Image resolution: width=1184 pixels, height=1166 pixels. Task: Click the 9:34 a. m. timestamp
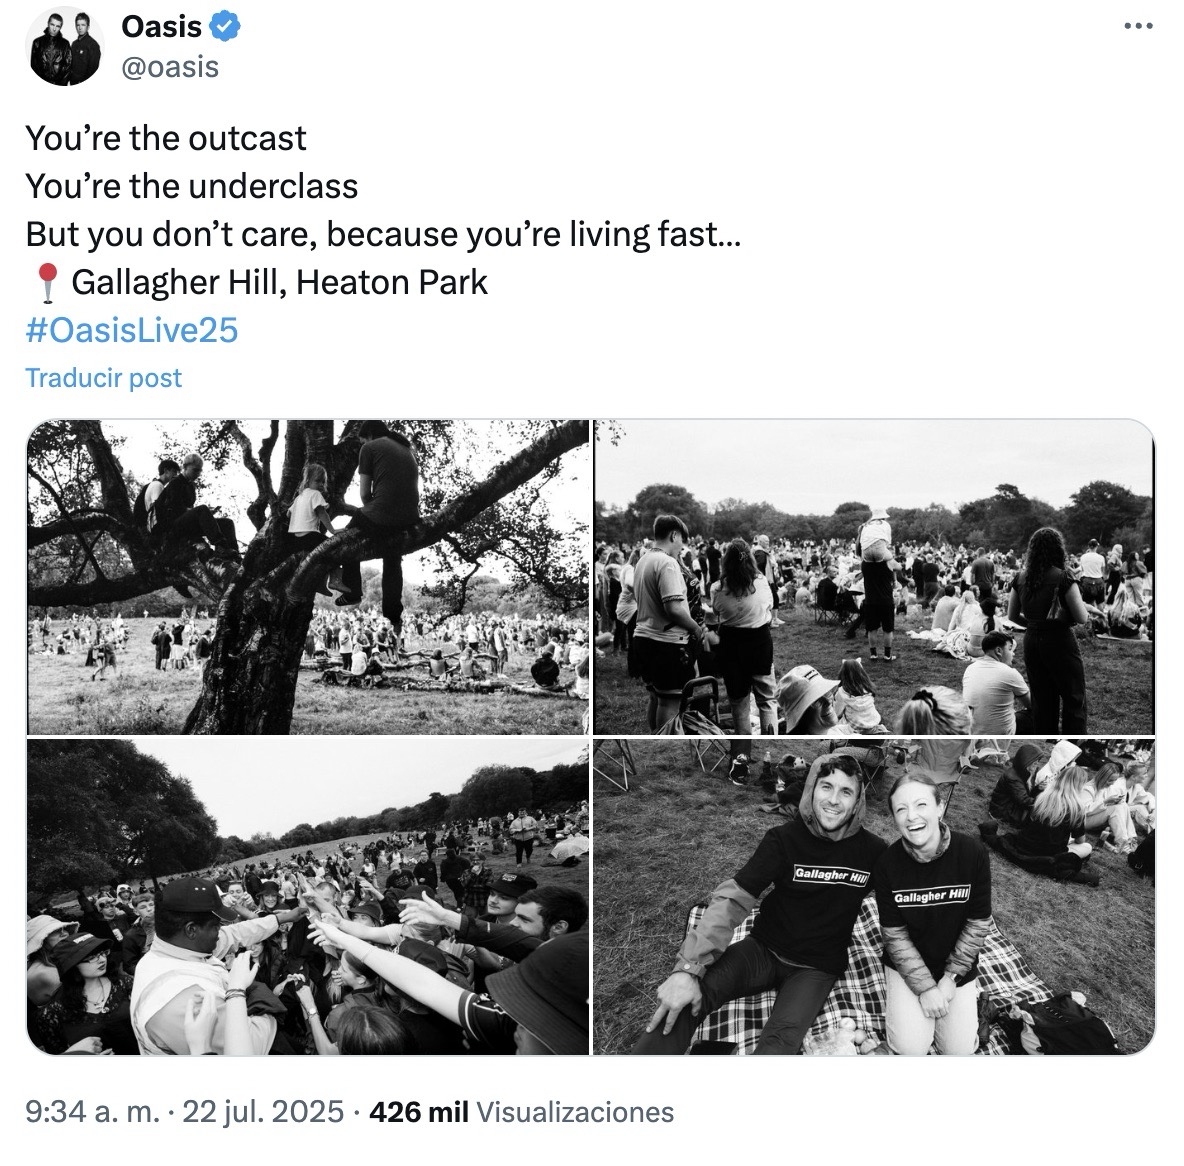coord(92,1112)
